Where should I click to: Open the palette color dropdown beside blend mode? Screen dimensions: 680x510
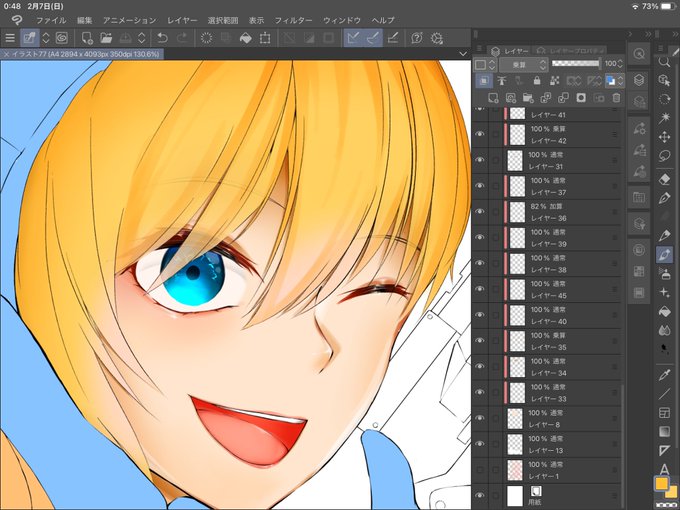point(484,65)
